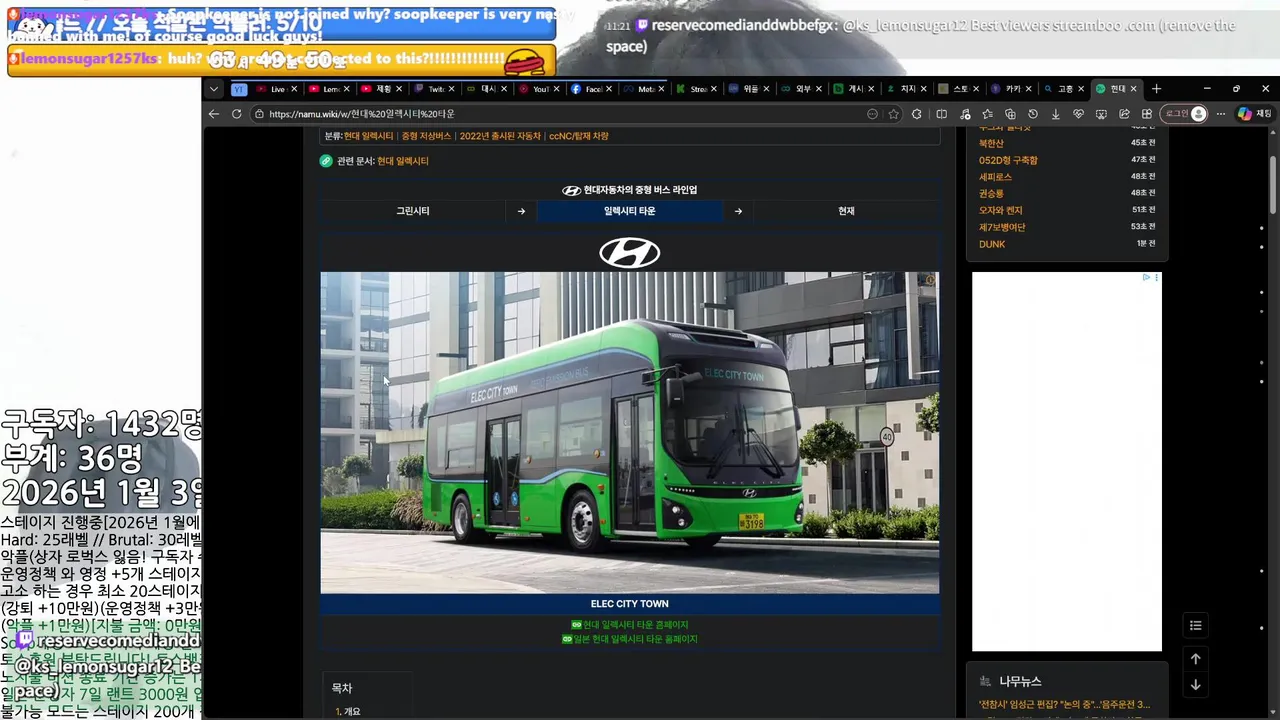
Task: Open recent change 오자와 켄지
Action: (1000, 210)
